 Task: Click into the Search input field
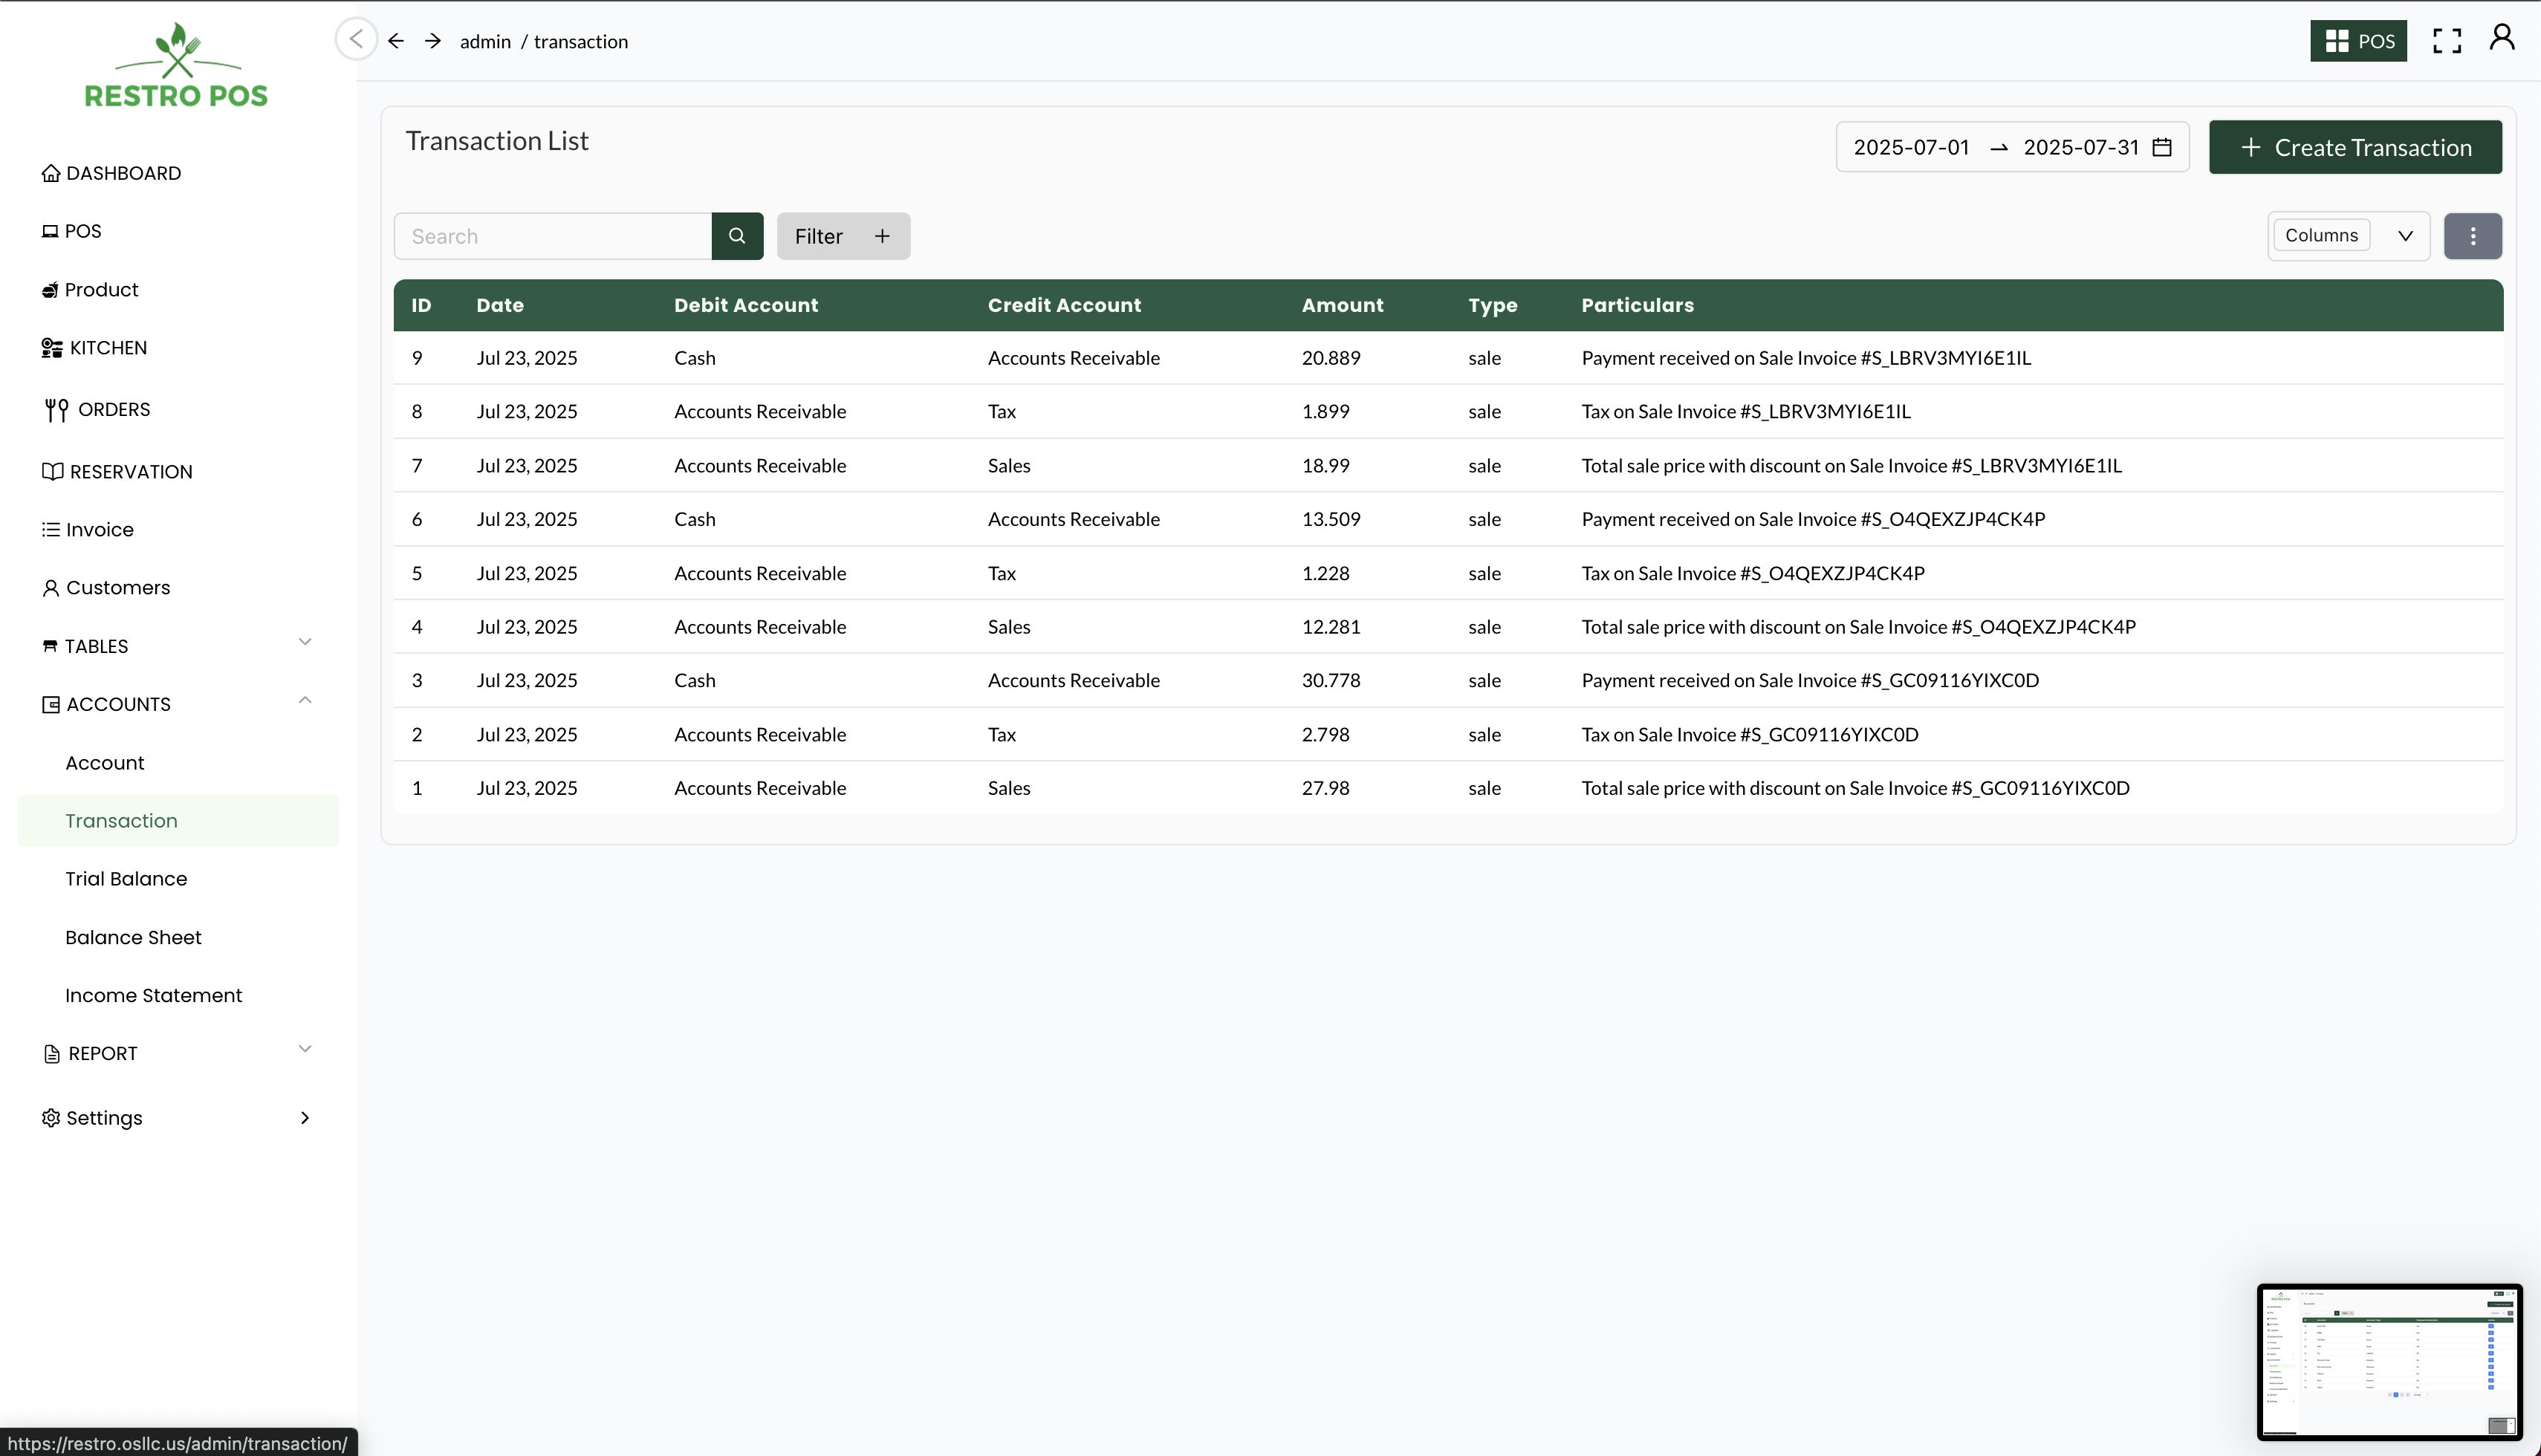click(x=552, y=236)
